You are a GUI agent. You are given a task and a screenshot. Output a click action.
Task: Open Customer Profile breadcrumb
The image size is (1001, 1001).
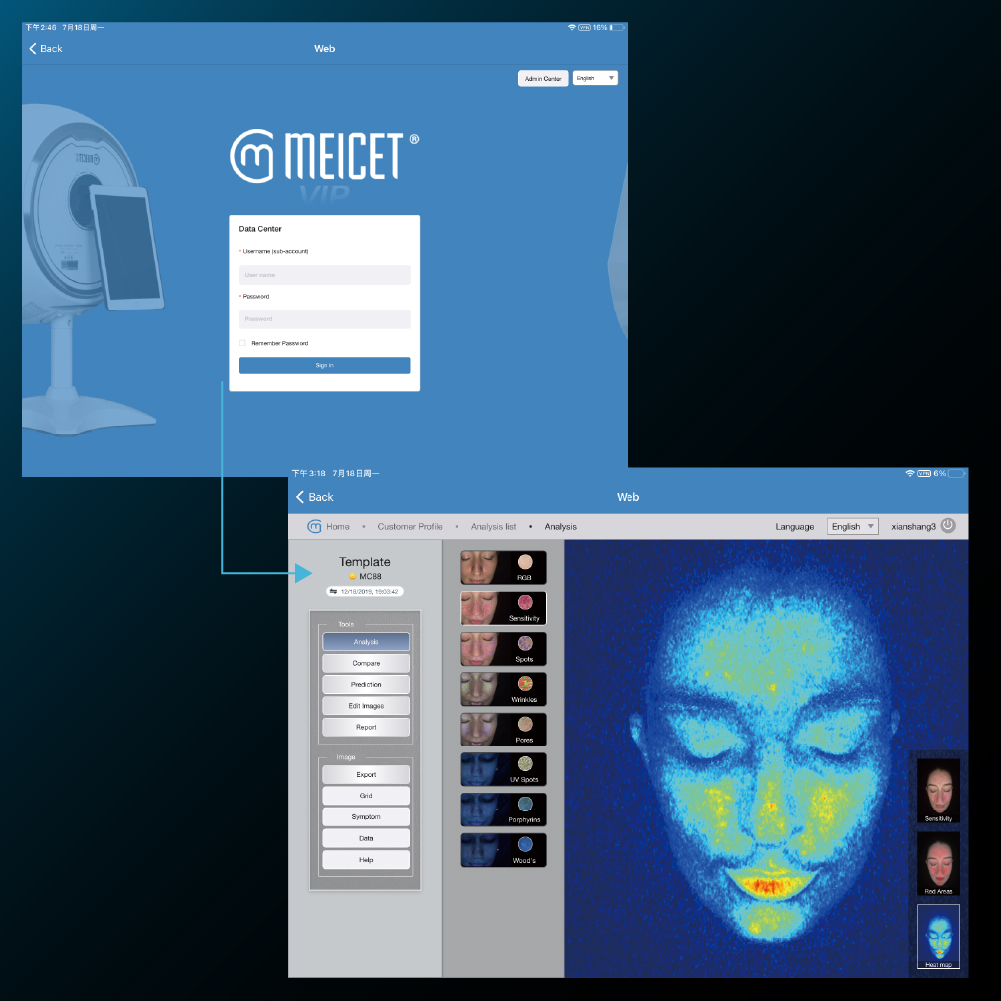coord(410,527)
